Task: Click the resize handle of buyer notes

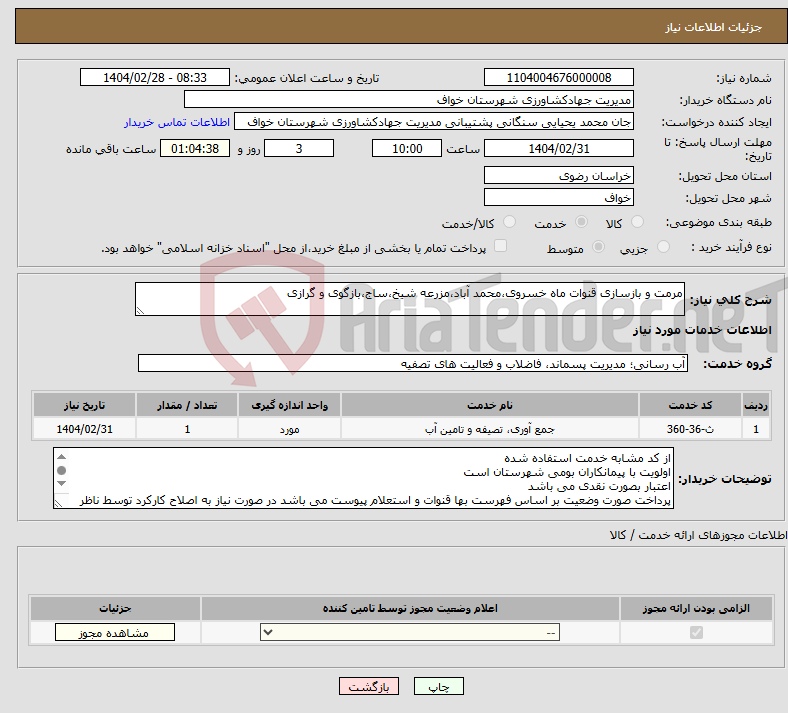Action: tap(58, 503)
